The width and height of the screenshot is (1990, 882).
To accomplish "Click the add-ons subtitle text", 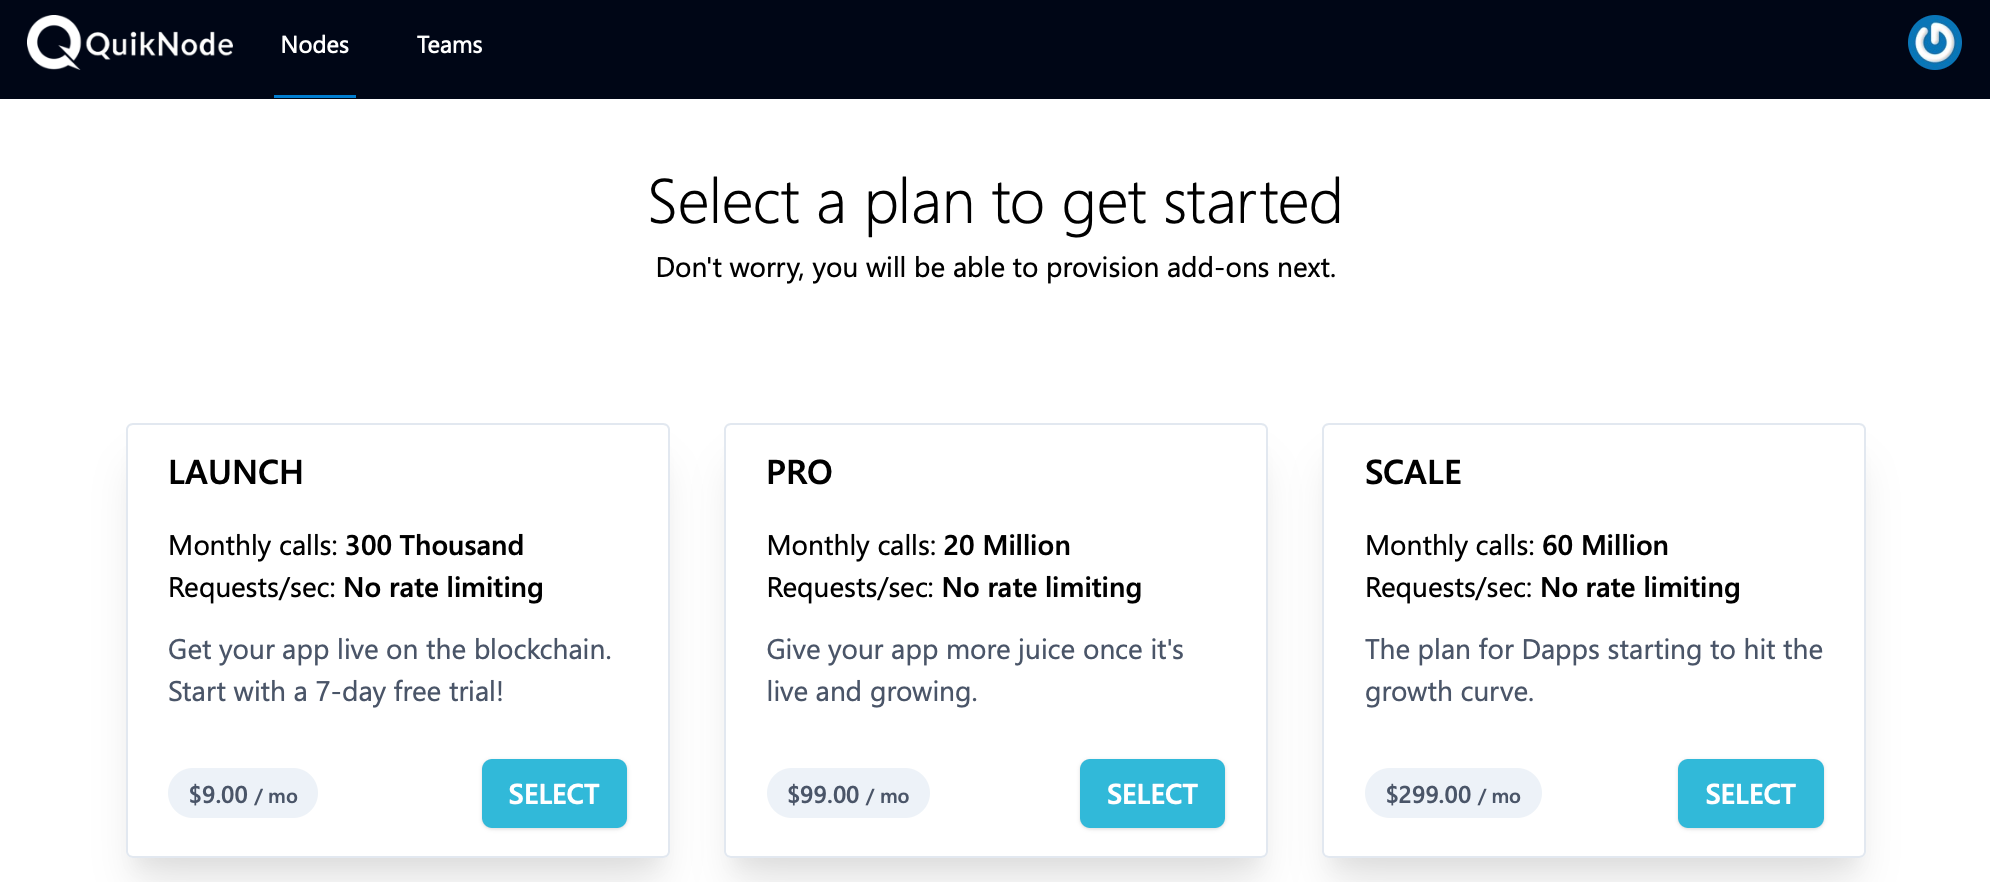I will click(x=995, y=268).
